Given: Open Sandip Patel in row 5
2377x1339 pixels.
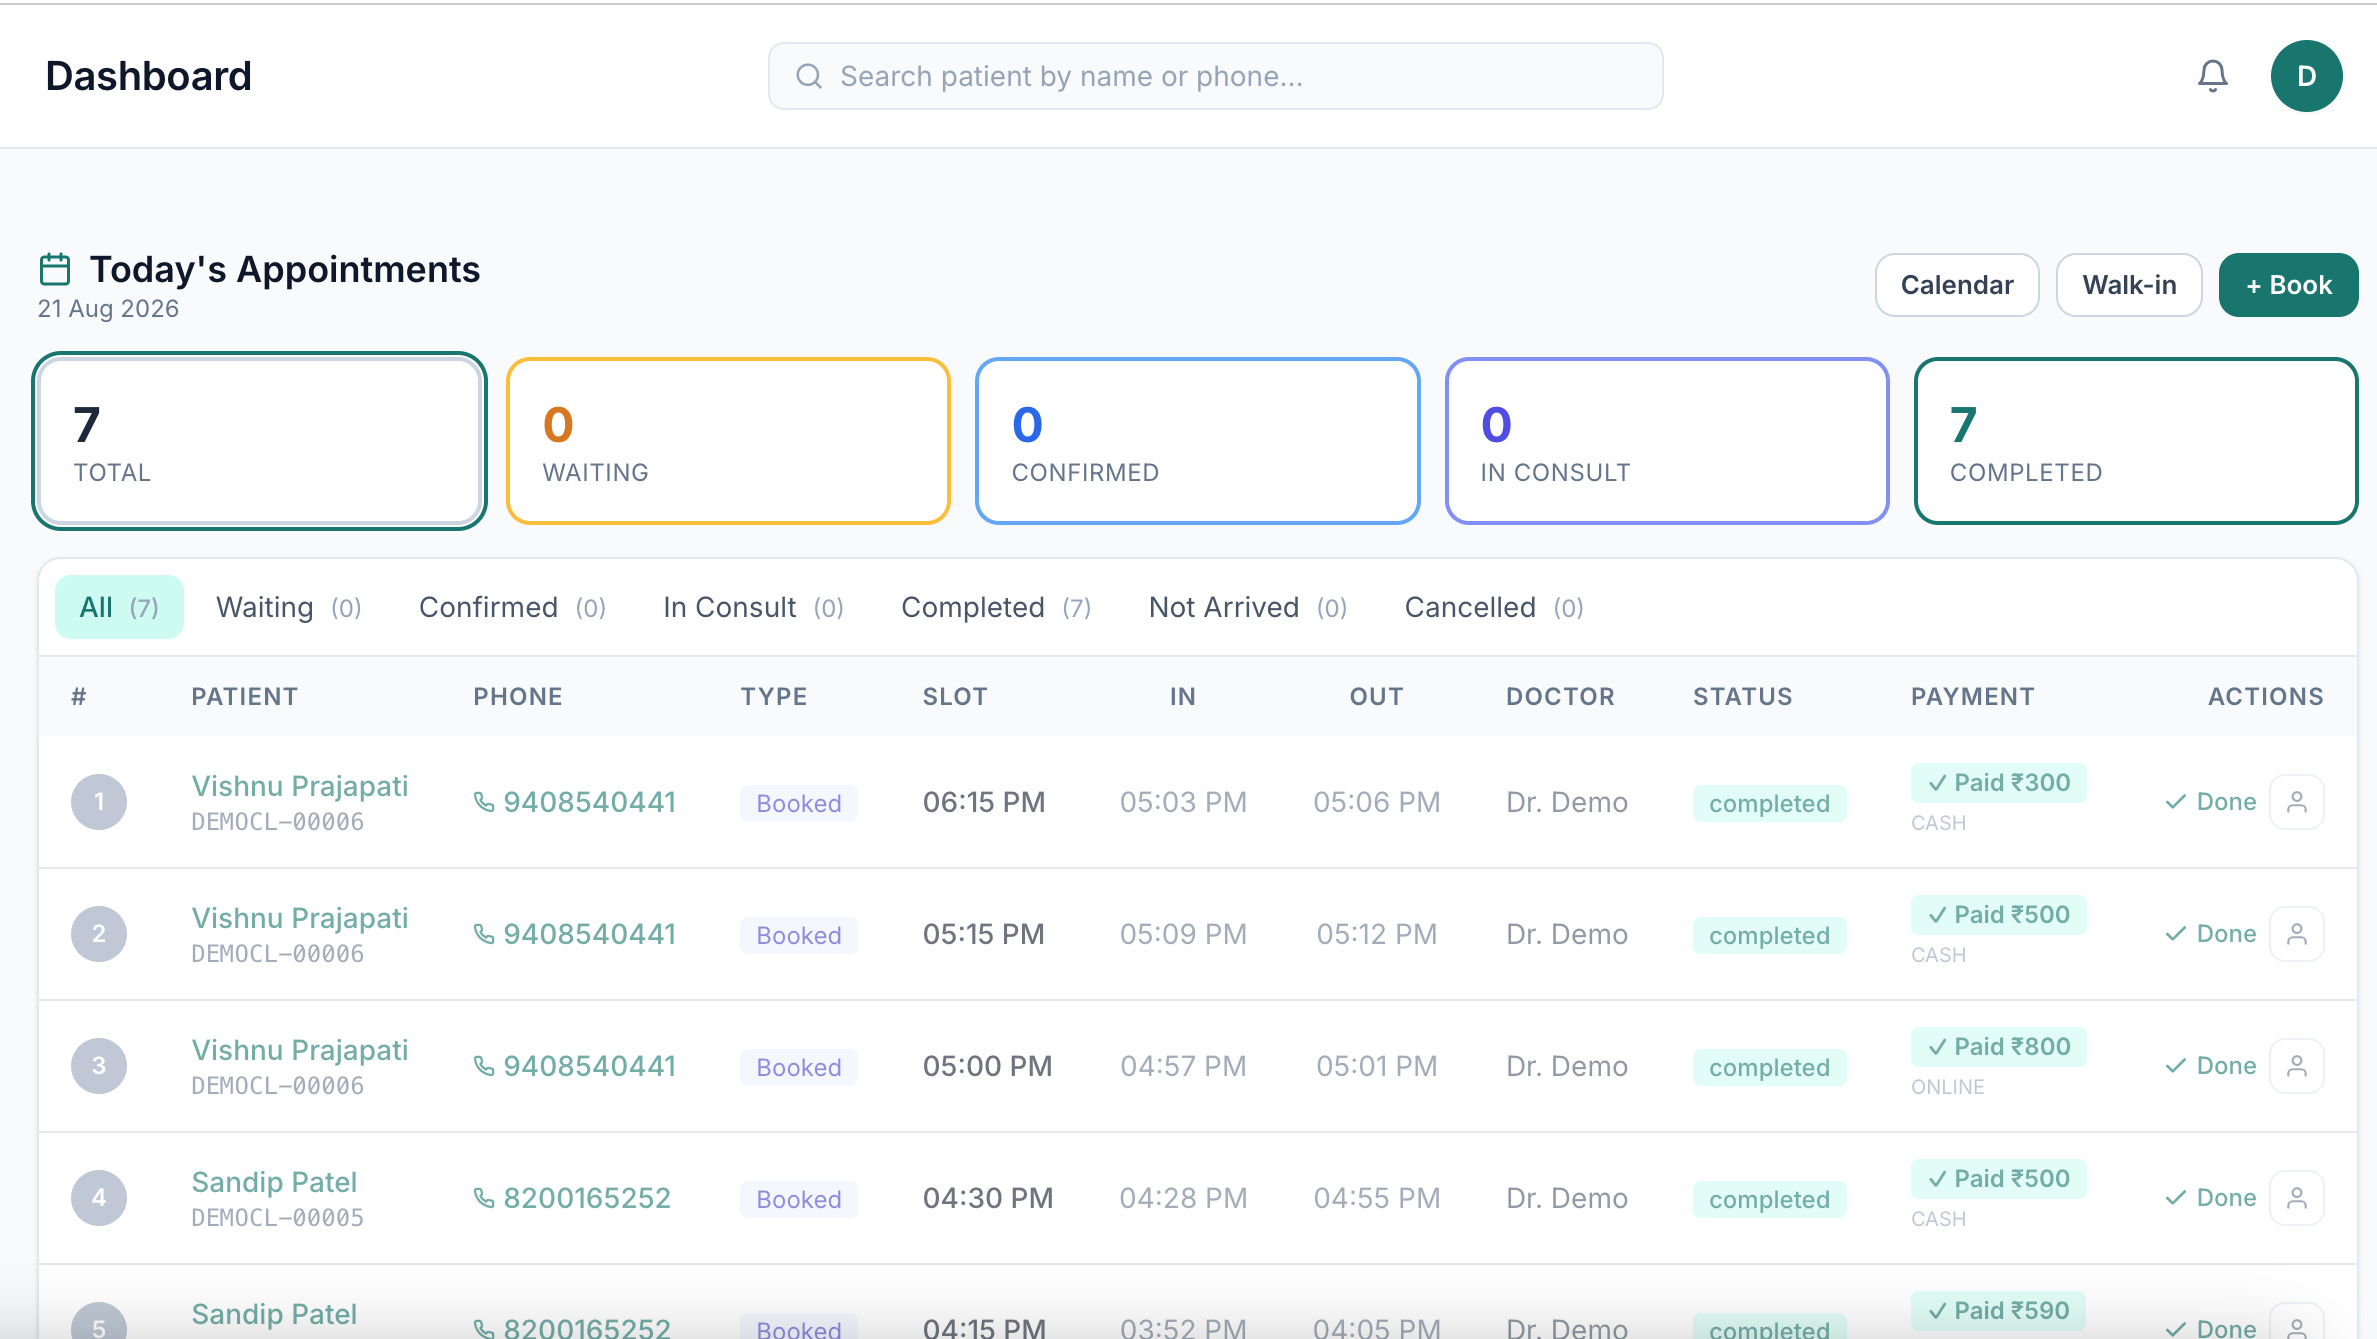Looking at the screenshot, I should 274,1314.
